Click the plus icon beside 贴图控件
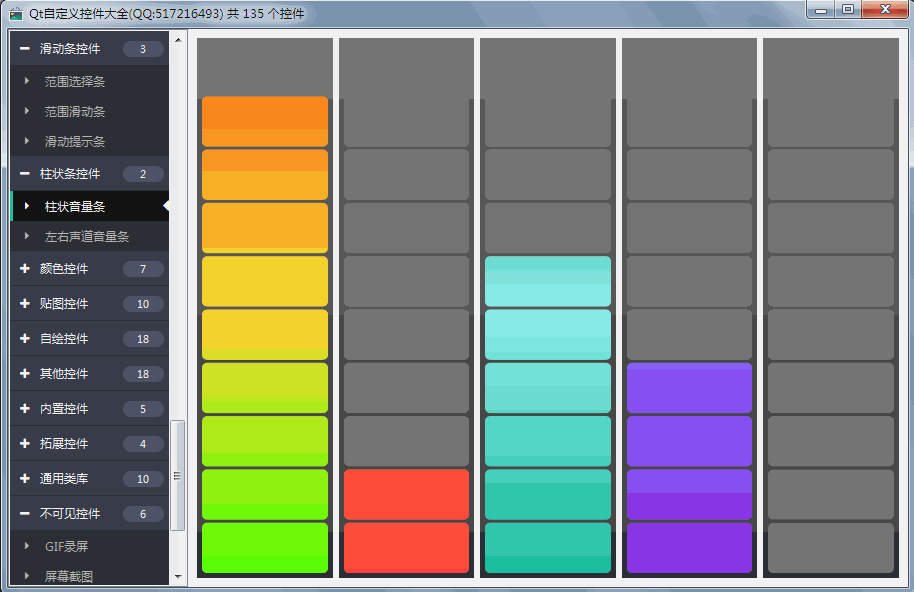Viewport: 914px width, 592px height. coord(24,304)
